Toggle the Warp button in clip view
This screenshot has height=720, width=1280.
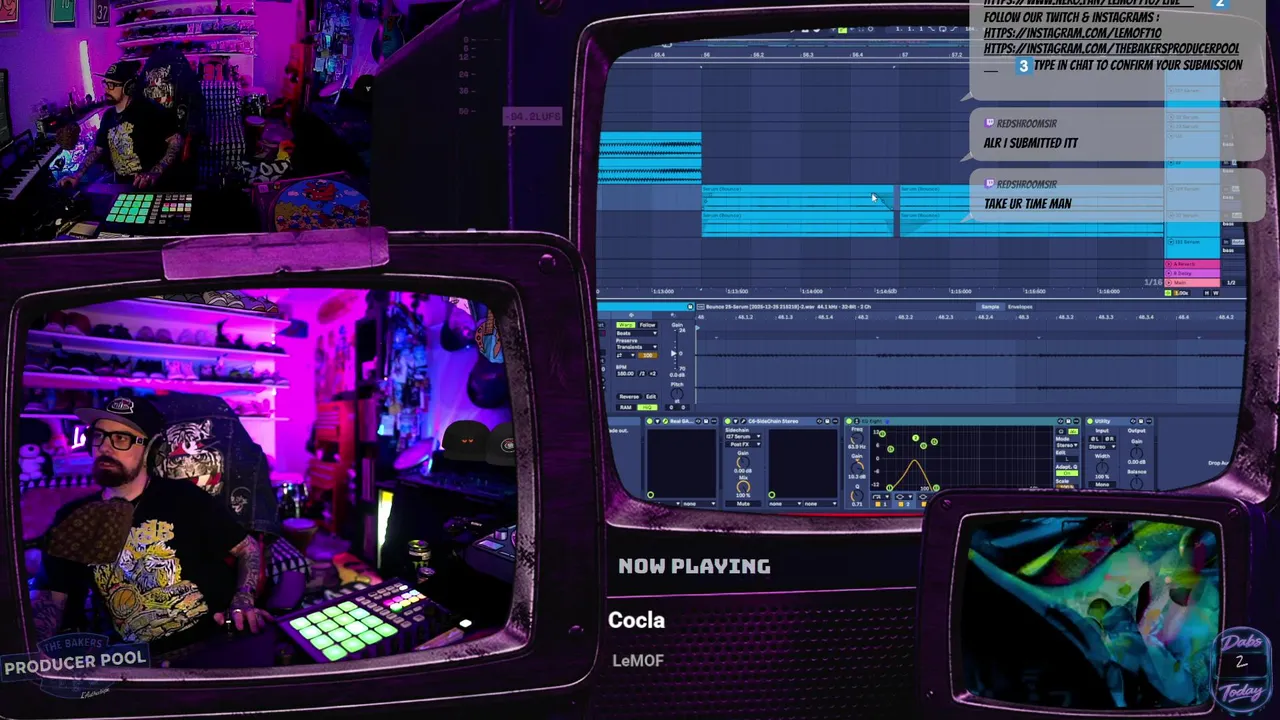coord(626,325)
